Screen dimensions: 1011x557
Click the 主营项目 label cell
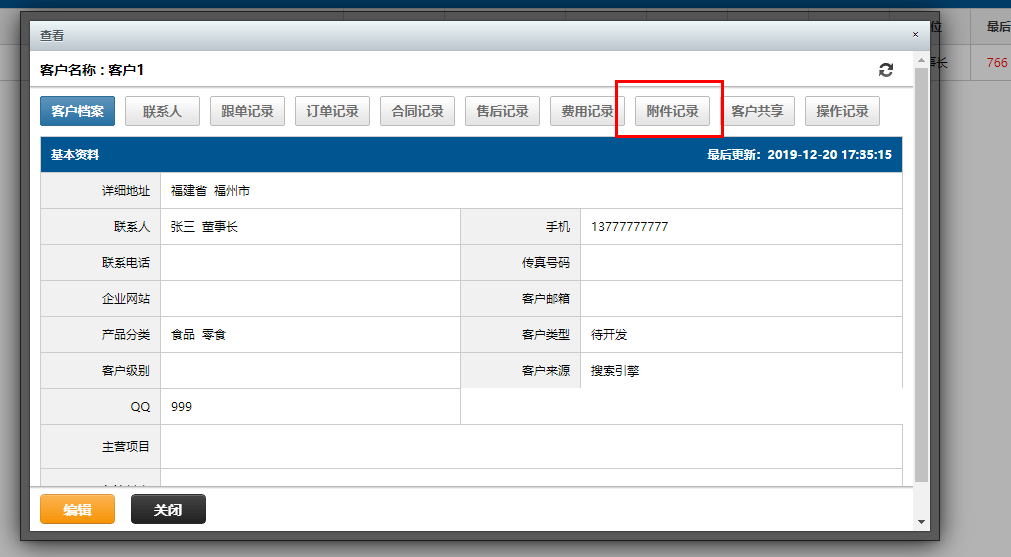click(101, 446)
